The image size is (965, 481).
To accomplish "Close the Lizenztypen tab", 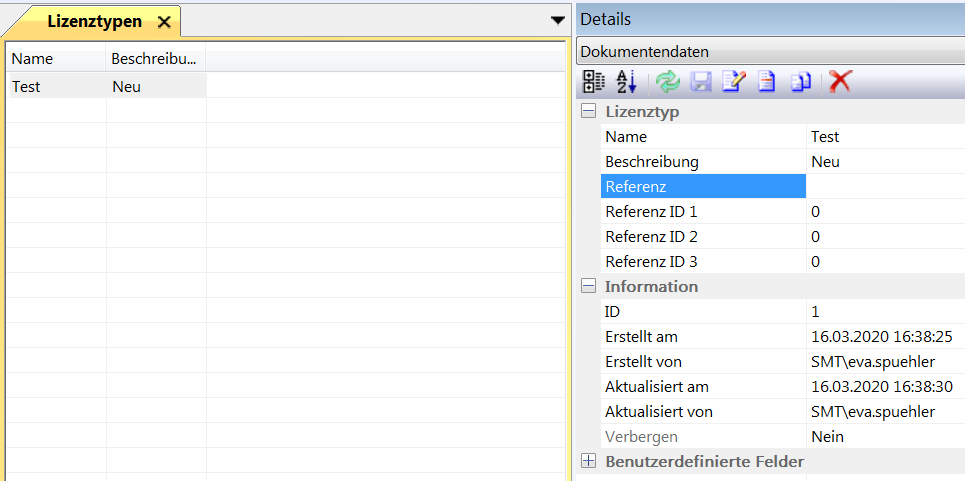I will [165, 22].
